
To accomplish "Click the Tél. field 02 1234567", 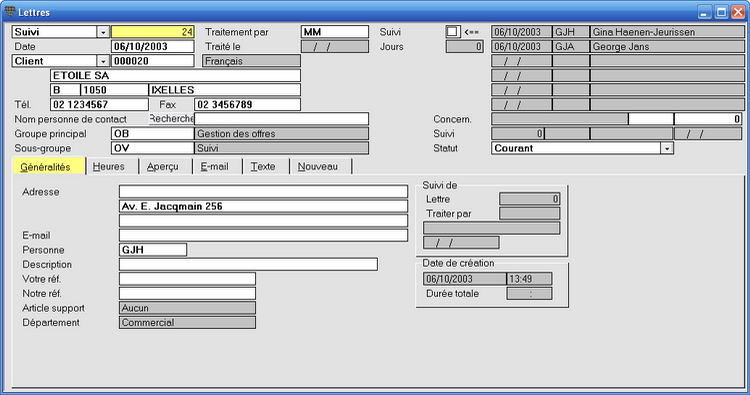I will point(99,104).
